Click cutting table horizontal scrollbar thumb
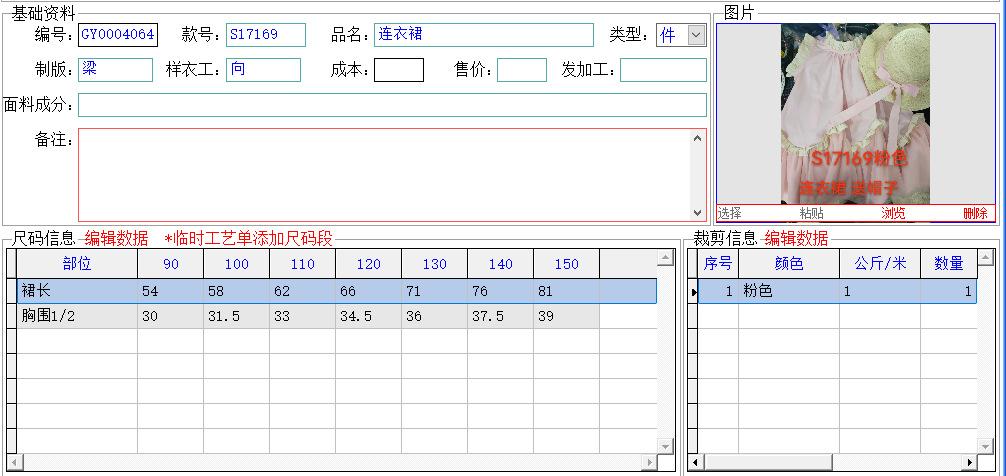 coord(767,462)
